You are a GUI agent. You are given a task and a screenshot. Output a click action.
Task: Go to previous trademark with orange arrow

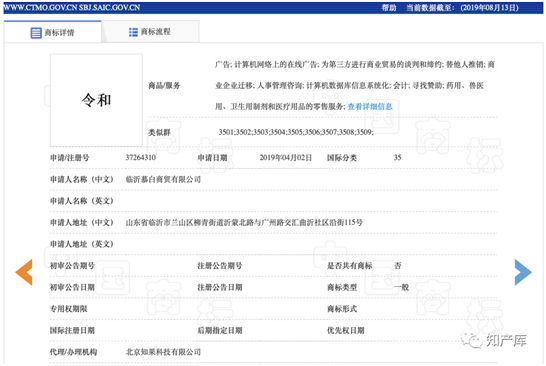24,272
